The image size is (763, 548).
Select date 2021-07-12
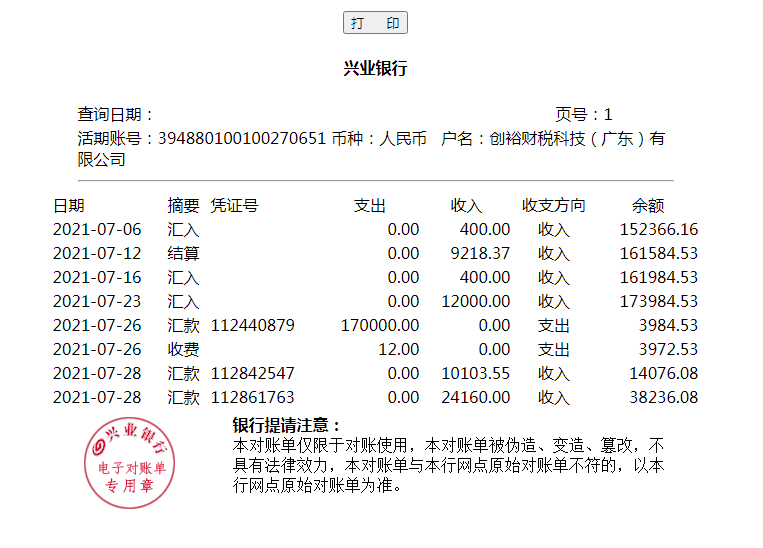pyautogui.click(x=97, y=254)
